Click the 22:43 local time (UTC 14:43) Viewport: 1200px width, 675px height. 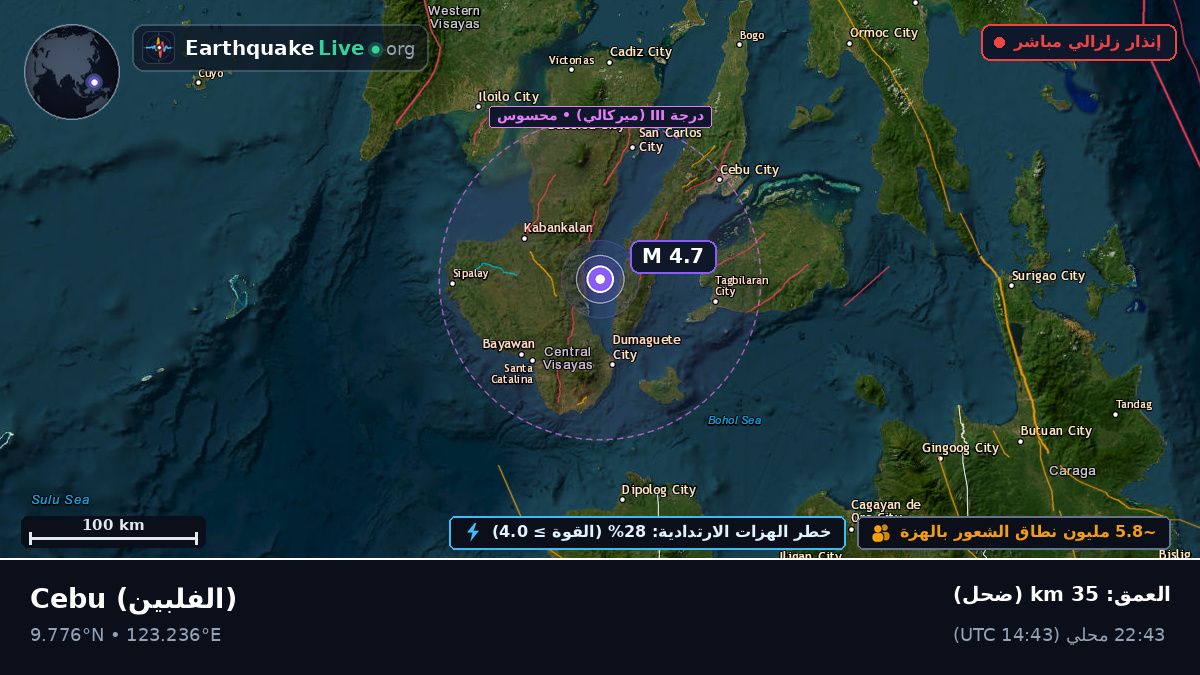[x=1059, y=635]
